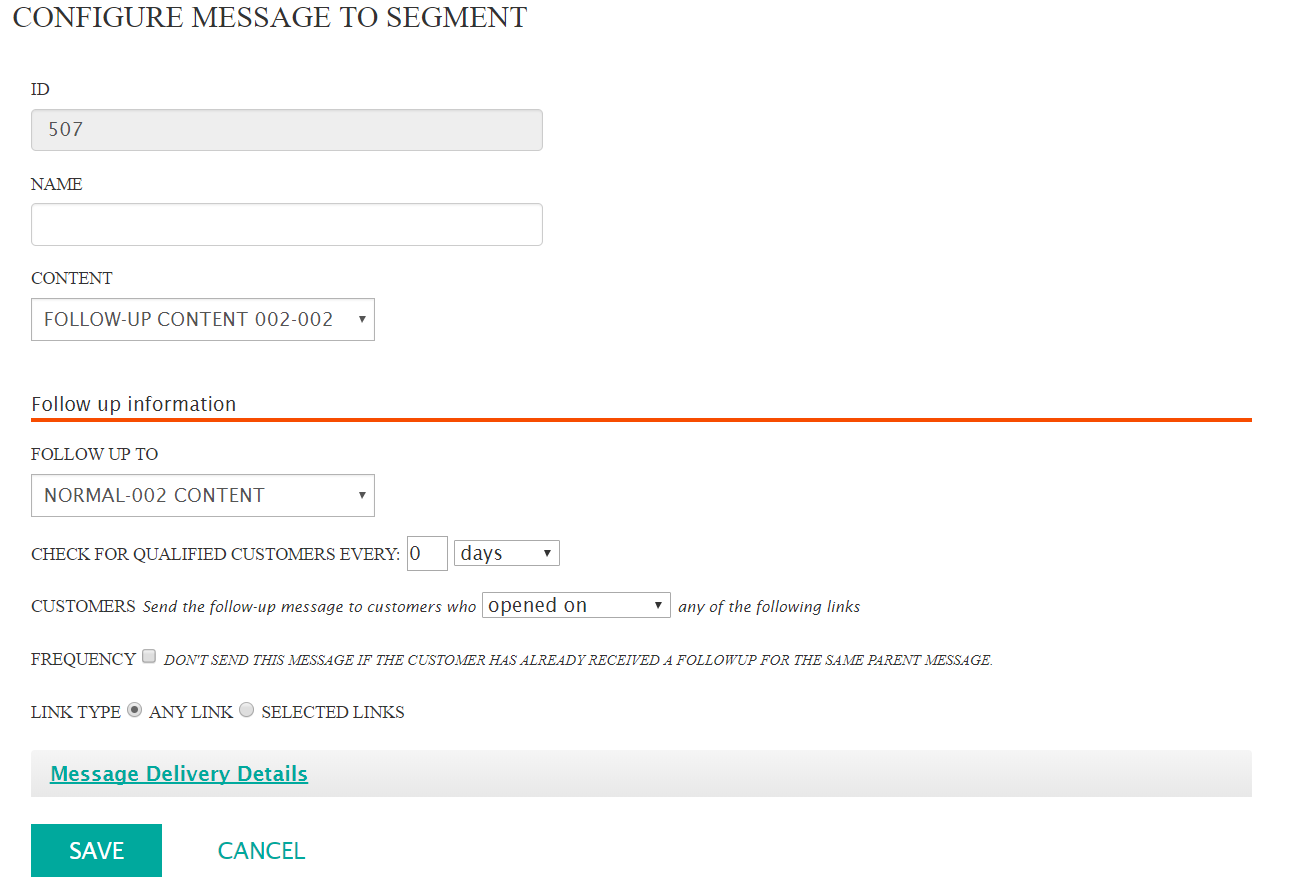Screen dimensions: 1309x893
Task: Select the ANY LINK radio button
Action: tap(135, 710)
